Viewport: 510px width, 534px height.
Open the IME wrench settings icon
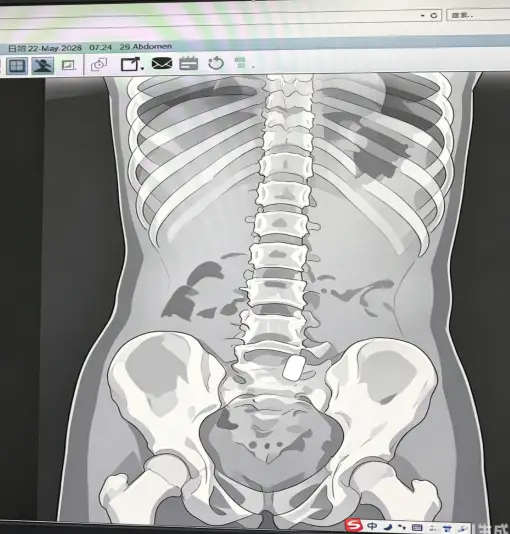point(462,528)
